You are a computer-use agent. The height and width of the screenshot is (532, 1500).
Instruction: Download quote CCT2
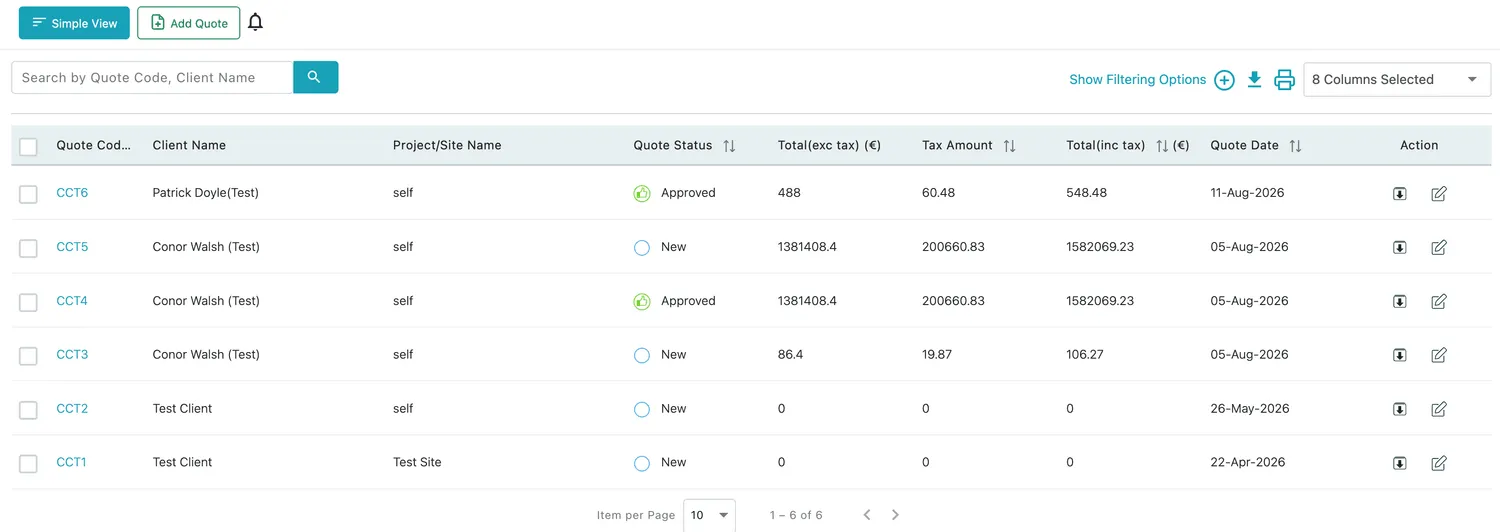pyautogui.click(x=1400, y=409)
